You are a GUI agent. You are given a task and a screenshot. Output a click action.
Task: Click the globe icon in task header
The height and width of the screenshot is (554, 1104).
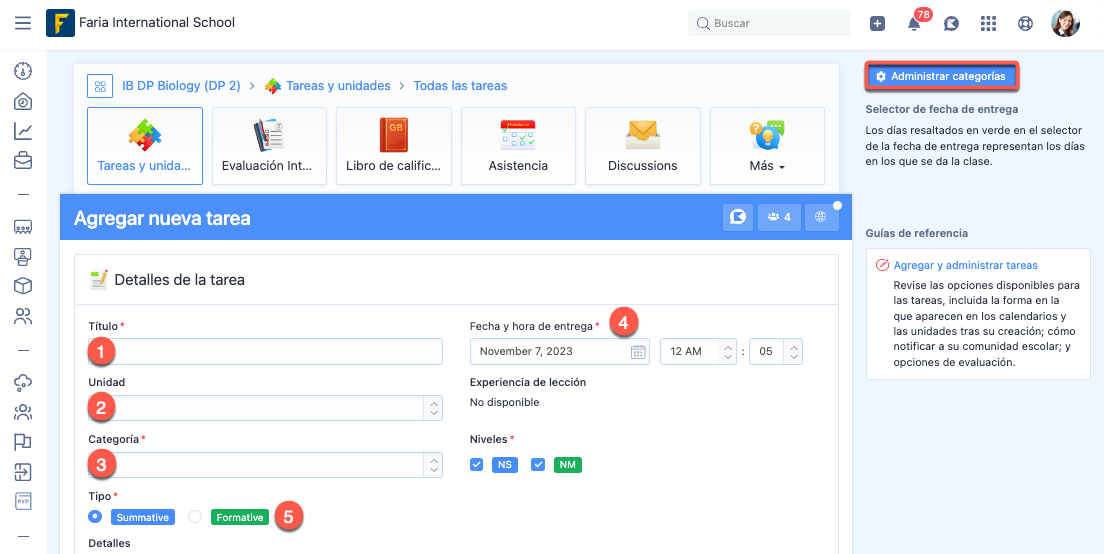820,217
